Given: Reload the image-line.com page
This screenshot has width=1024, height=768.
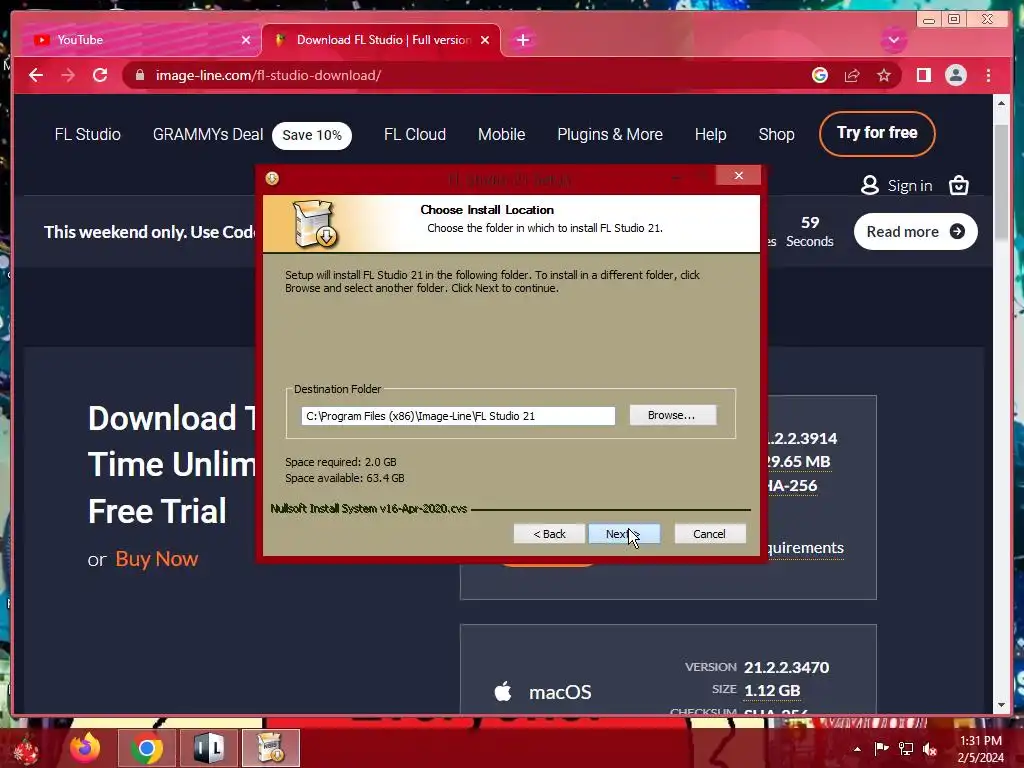Looking at the screenshot, I should click(x=100, y=75).
